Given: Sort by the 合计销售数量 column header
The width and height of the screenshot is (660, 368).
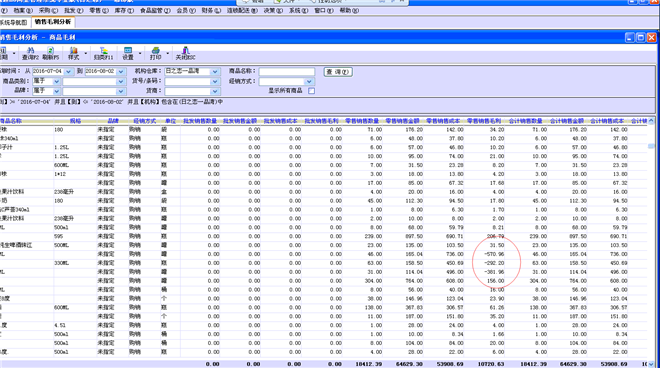Looking at the screenshot, I should 525,121.
